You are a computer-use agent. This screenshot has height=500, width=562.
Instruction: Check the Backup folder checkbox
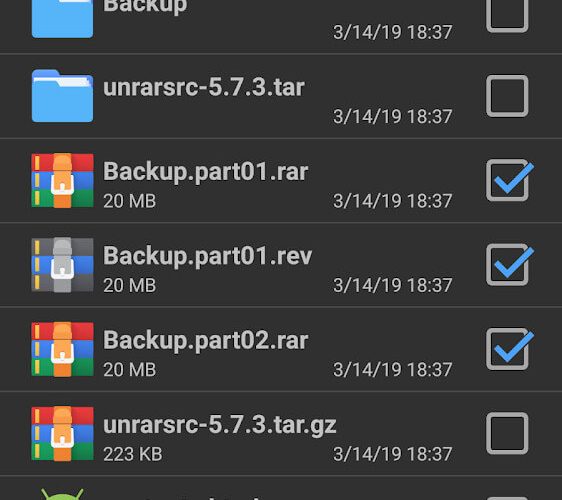pyautogui.click(x=507, y=16)
